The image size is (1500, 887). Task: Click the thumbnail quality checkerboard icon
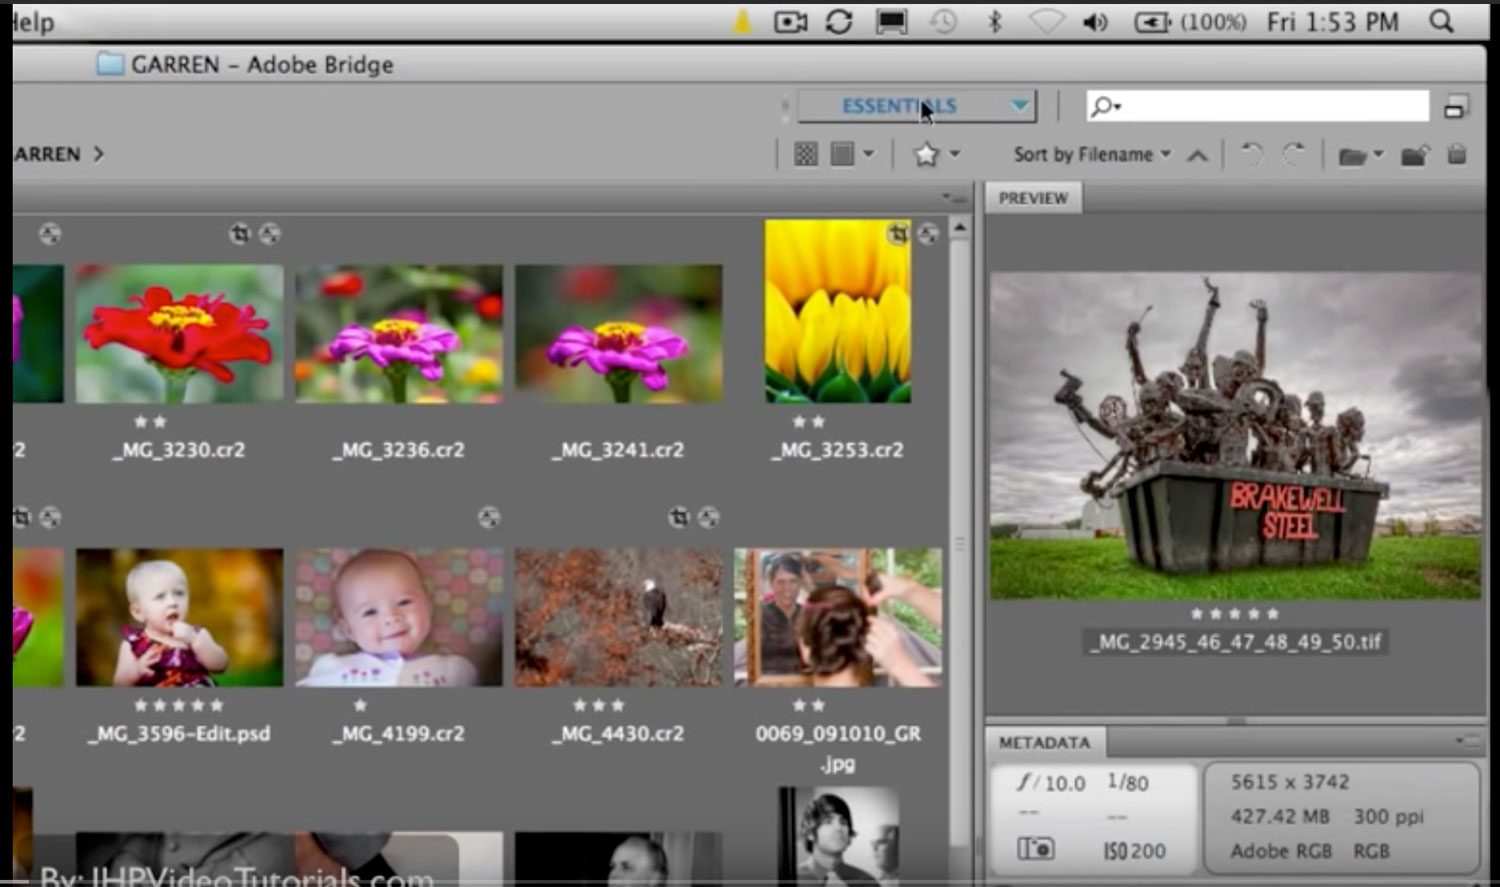pyautogui.click(x=808, y=153)
